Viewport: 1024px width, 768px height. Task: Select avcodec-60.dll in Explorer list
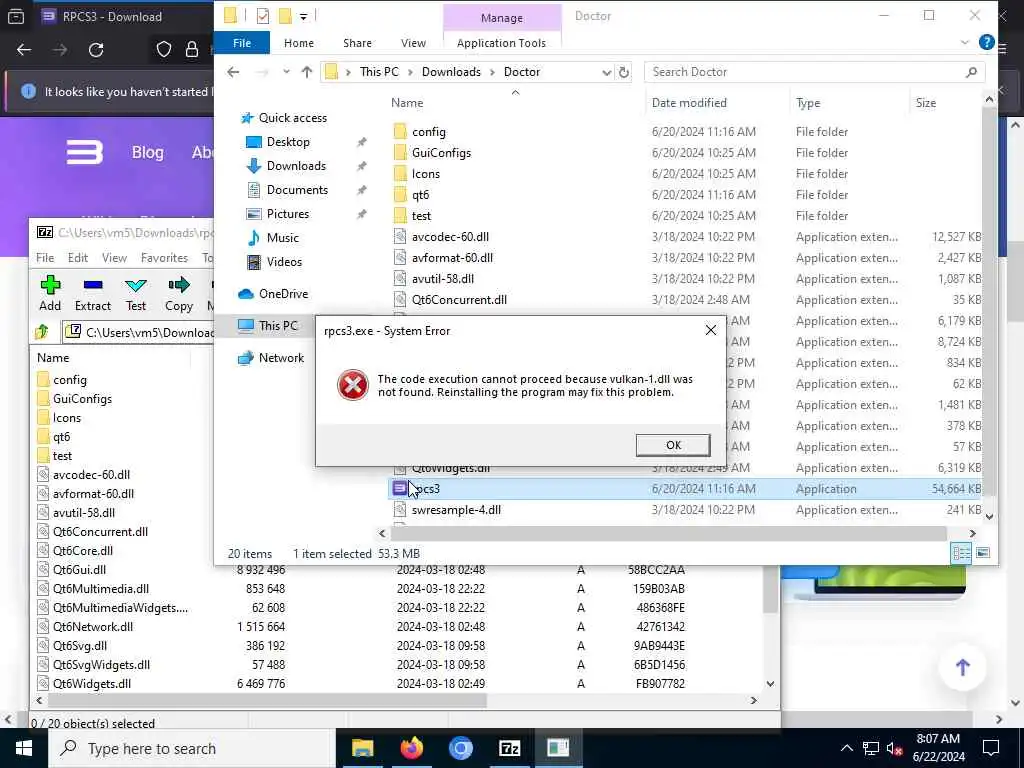click(450, 237)
